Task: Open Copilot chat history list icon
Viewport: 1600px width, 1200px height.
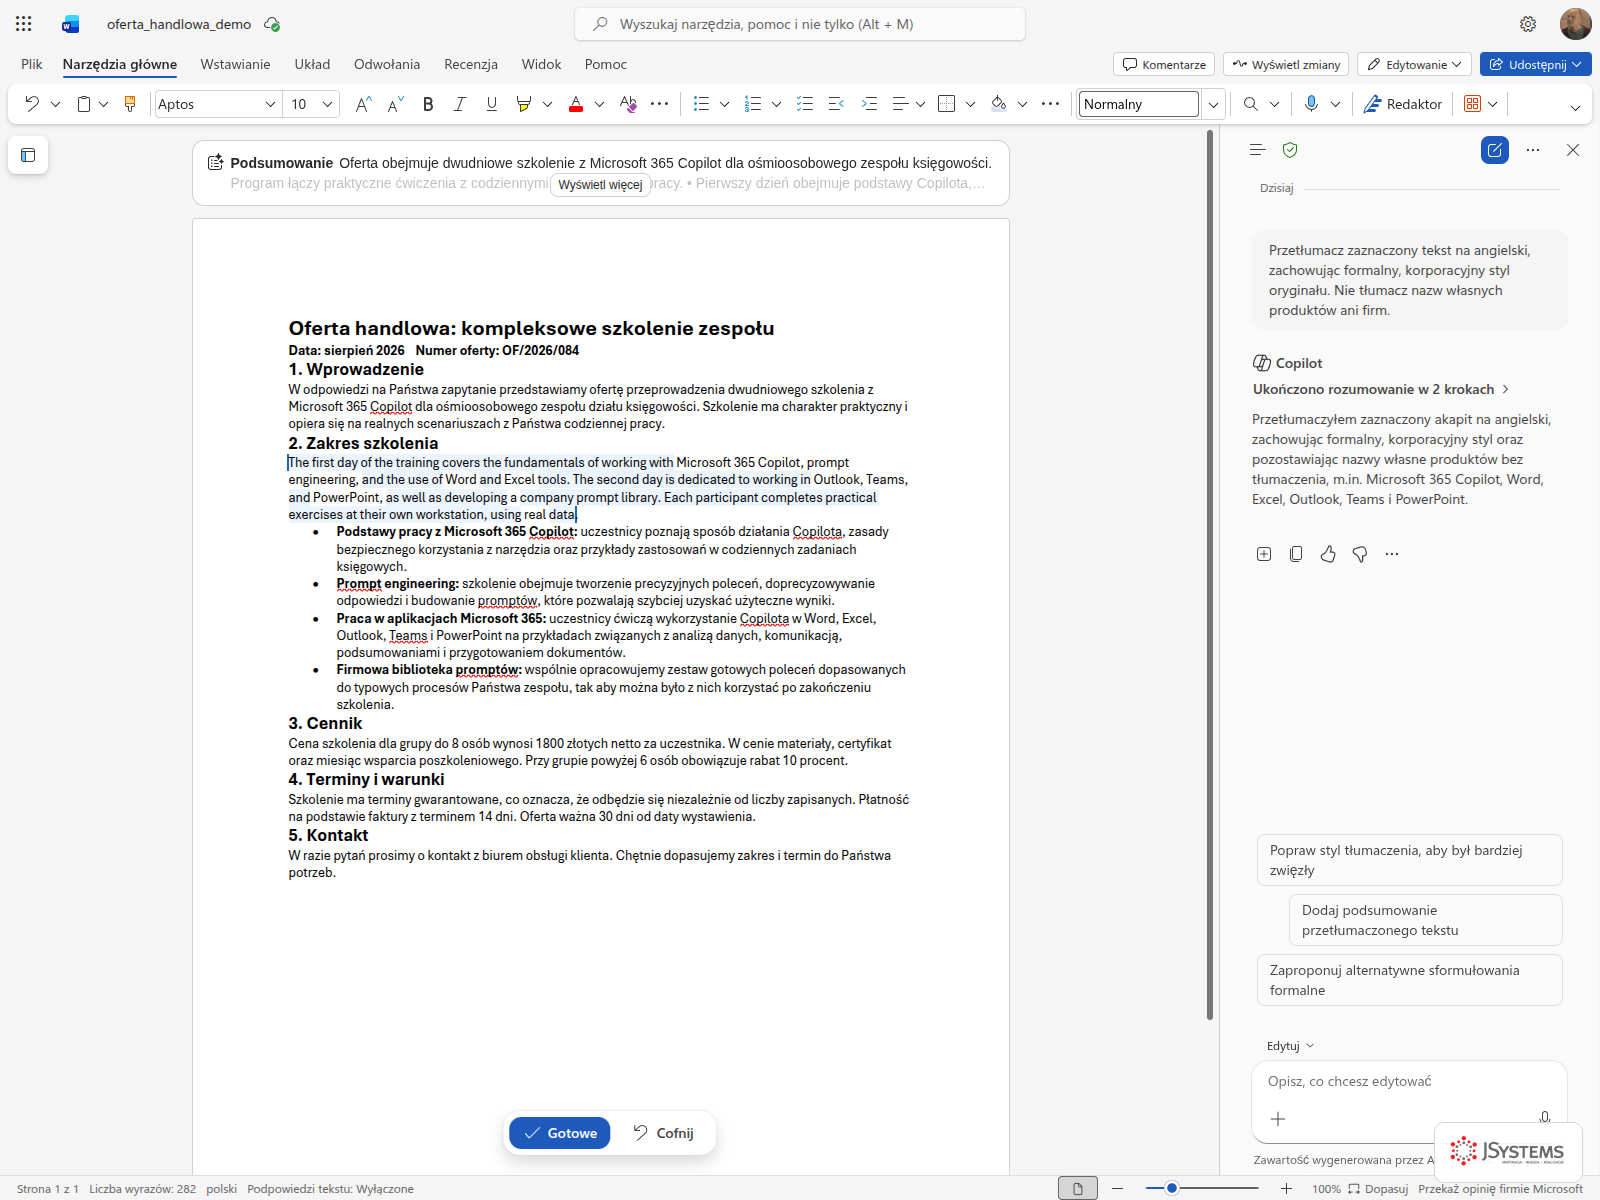Action: (1258, 150)
